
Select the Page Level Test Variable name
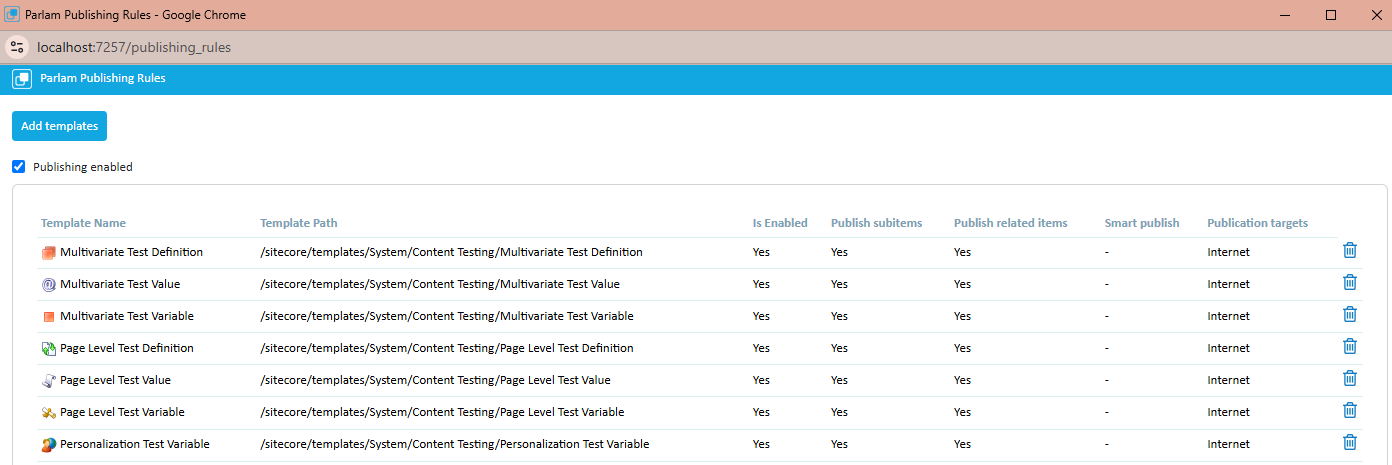(122, 412)
